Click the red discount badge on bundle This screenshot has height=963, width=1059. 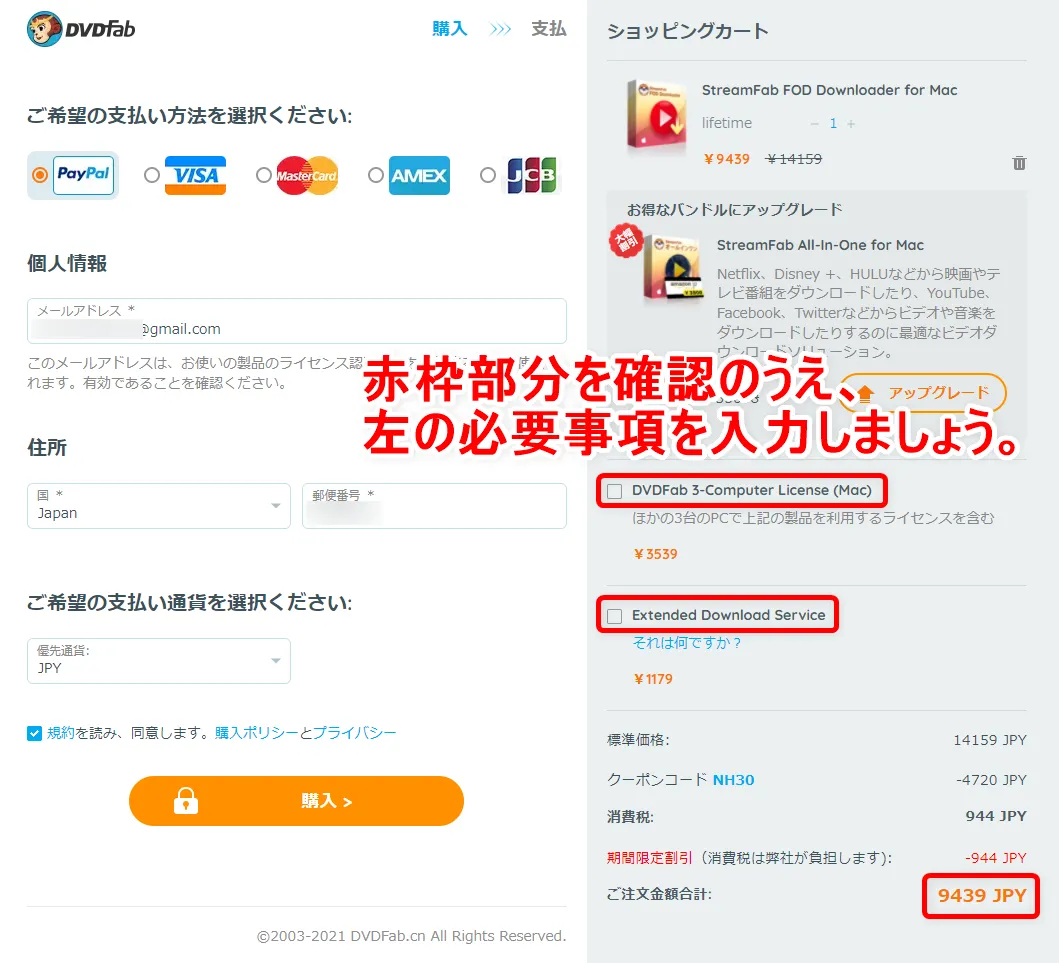[626, 240]
